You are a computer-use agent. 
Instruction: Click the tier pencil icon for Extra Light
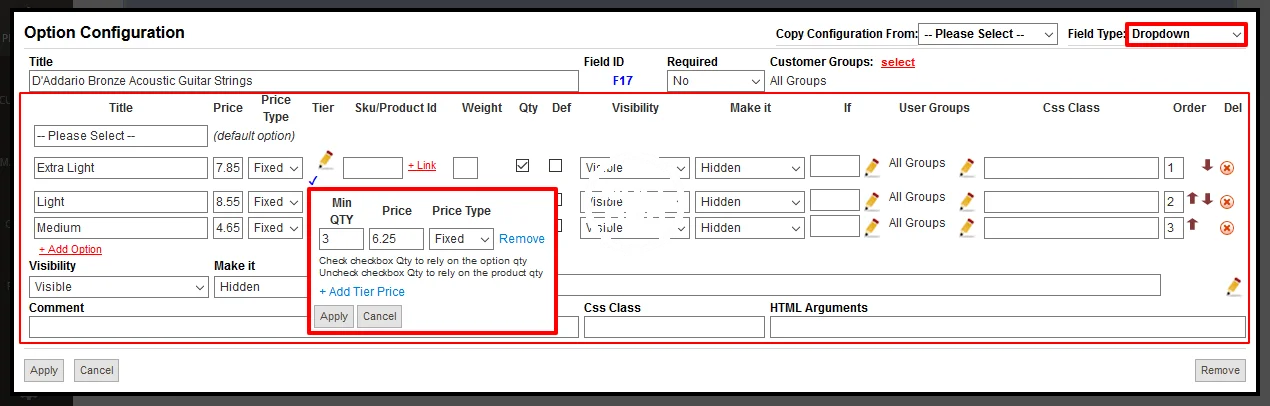(325, 160)
